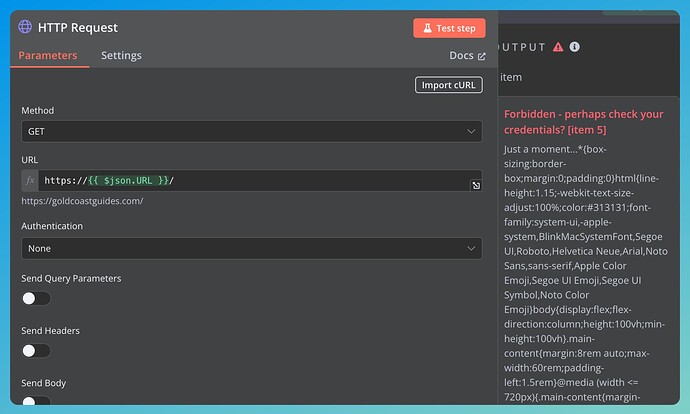Select the Parameters tab

[x=48, y=55]
